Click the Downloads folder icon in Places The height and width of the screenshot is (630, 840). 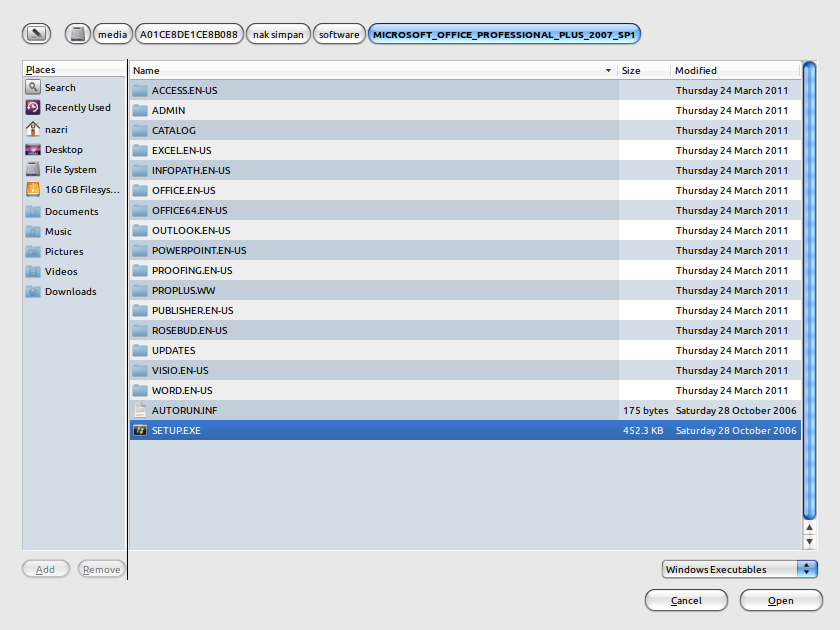33,291
